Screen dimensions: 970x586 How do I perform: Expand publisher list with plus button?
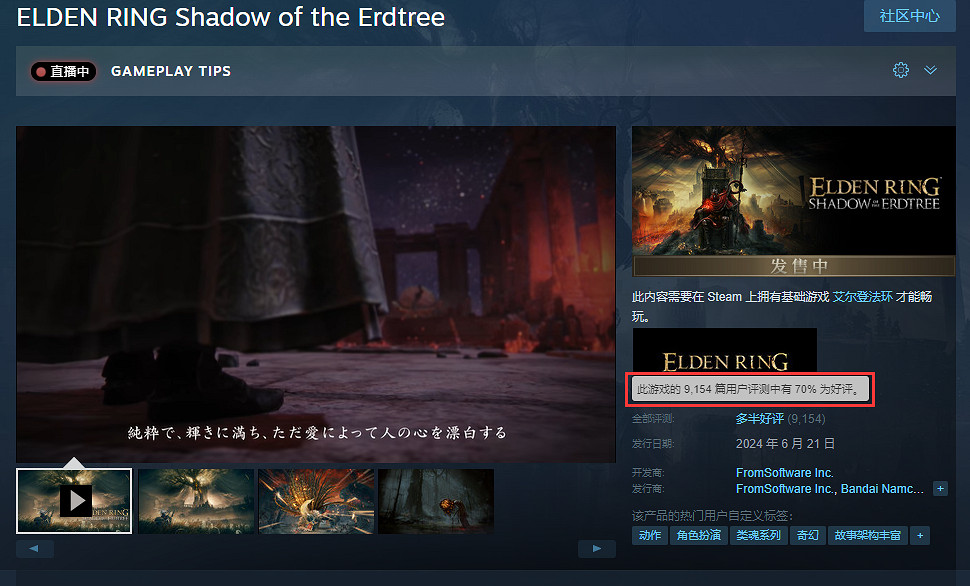[940, 489]
